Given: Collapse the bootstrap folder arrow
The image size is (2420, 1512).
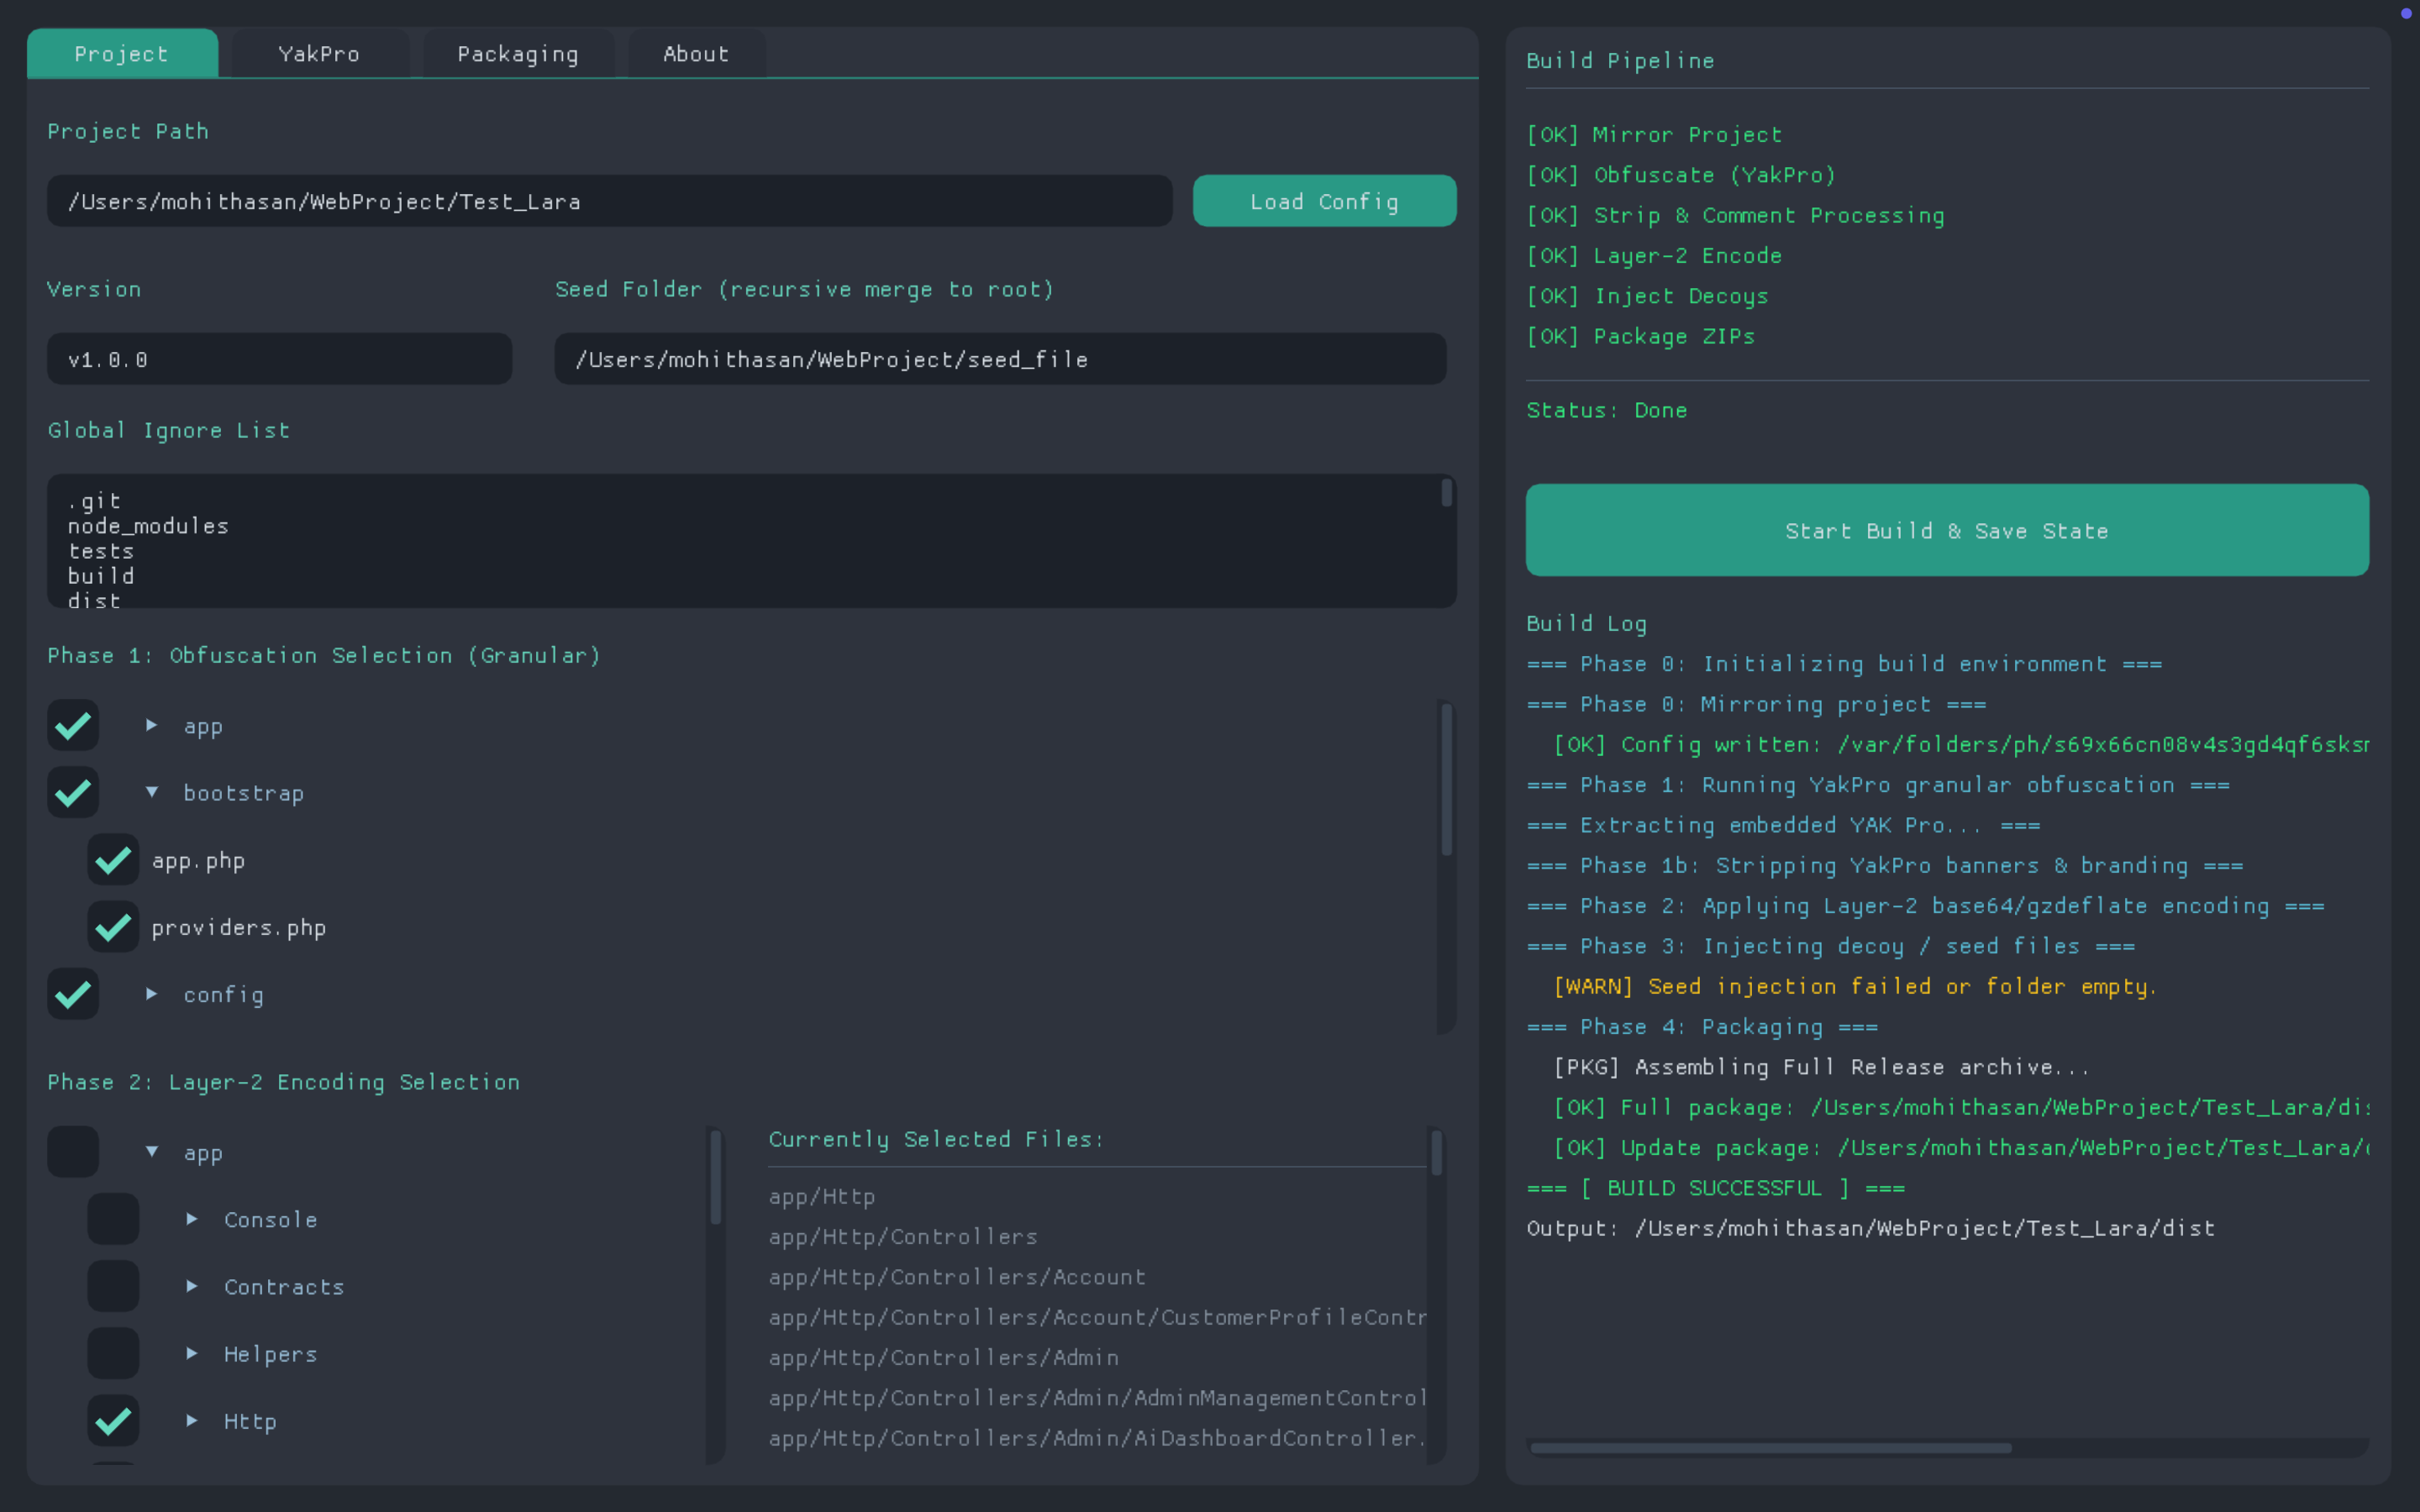Looking at the screenshot, I should (151, 792).
